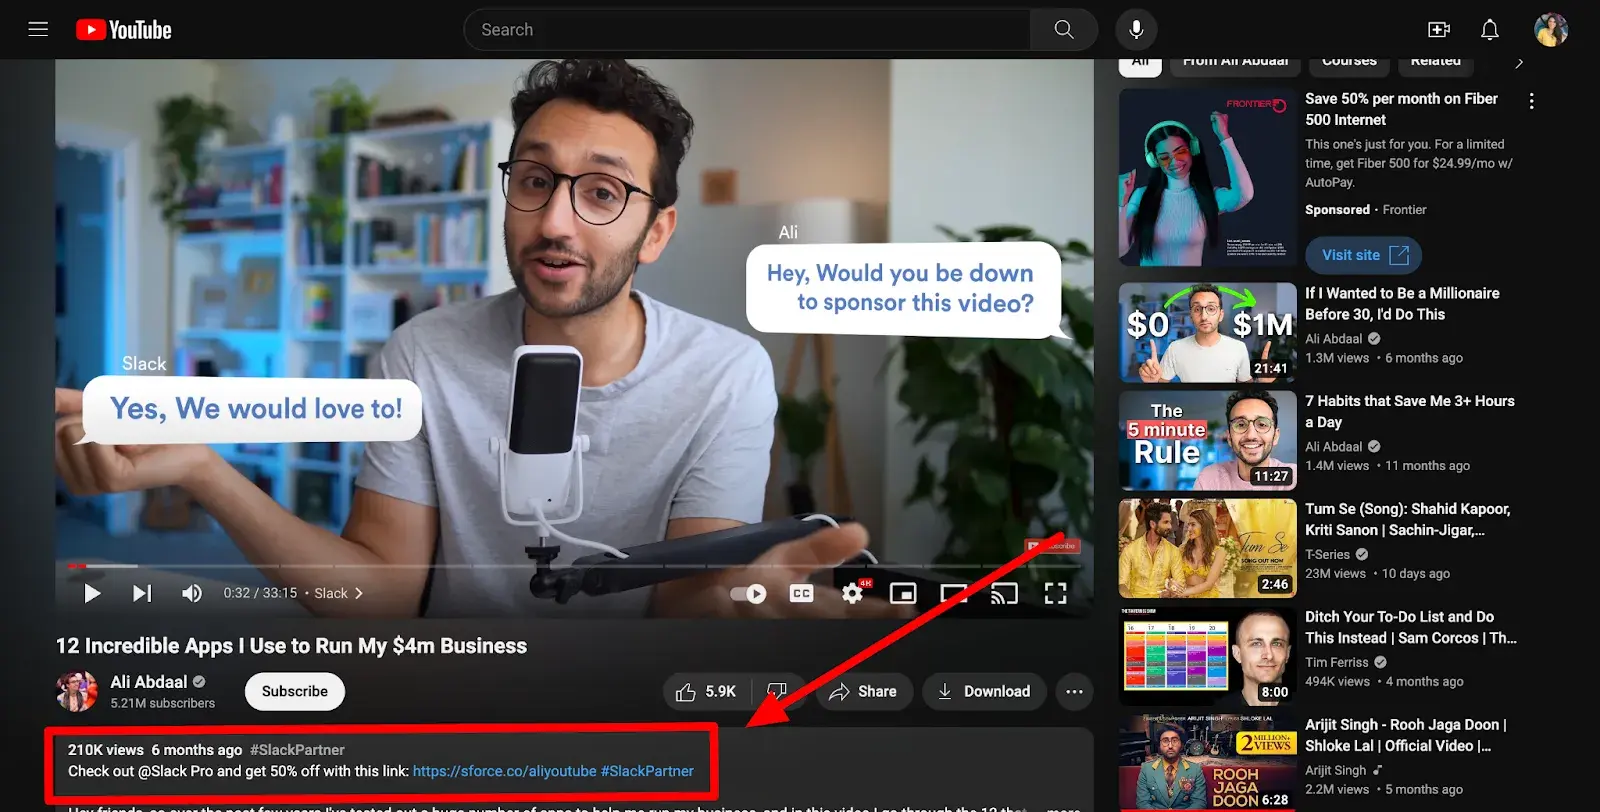The width and height of the screenshot is (1600, 812).
Task: Open Ali Abdaal channel avatar
Action: click(x=77, y=691)
